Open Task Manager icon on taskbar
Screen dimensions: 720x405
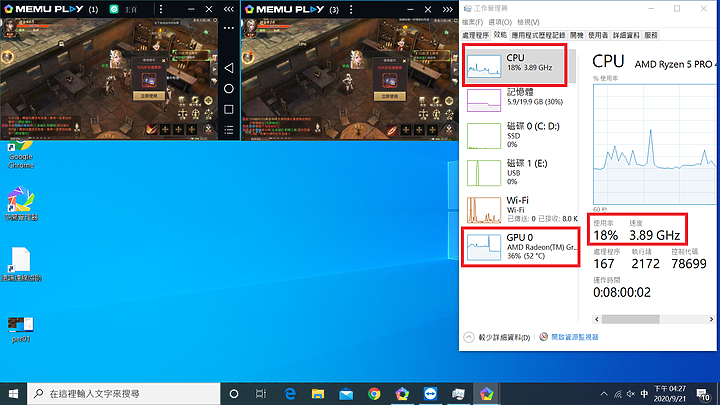(458, 394)
